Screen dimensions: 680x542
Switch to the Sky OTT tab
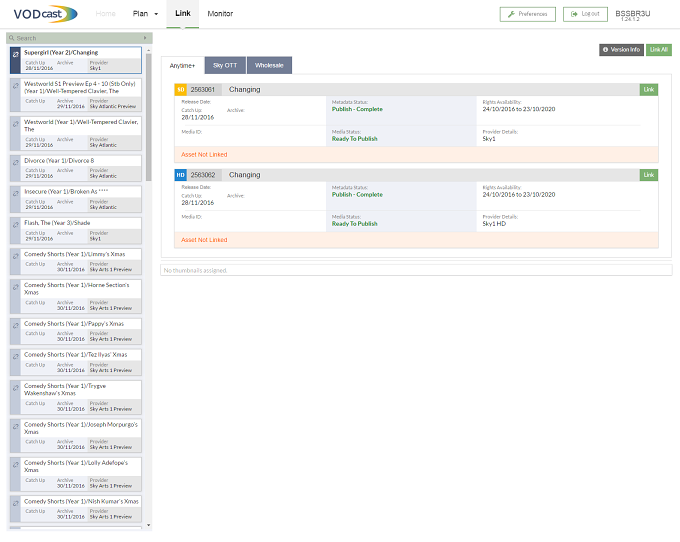click(225, 65)
